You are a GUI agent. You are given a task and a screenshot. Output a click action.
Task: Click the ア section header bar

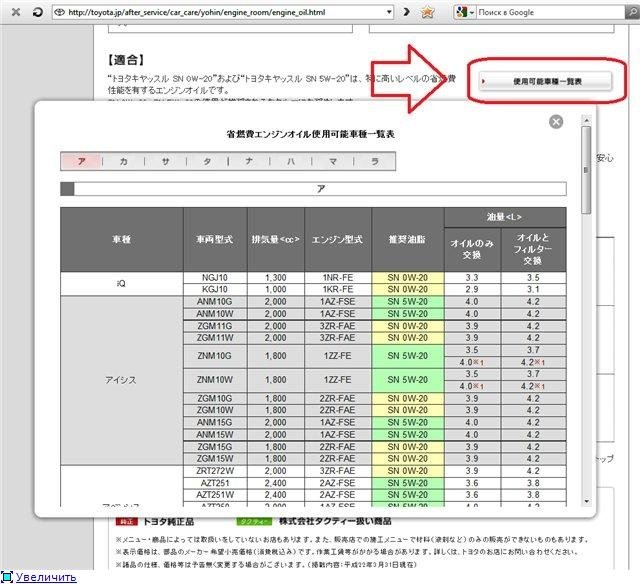pyautogui.click(x=313, y=189)
